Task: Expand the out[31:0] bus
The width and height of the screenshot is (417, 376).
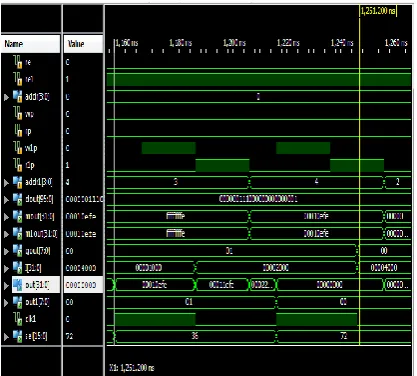Action: pyautogui.click(x=7, y=285)
